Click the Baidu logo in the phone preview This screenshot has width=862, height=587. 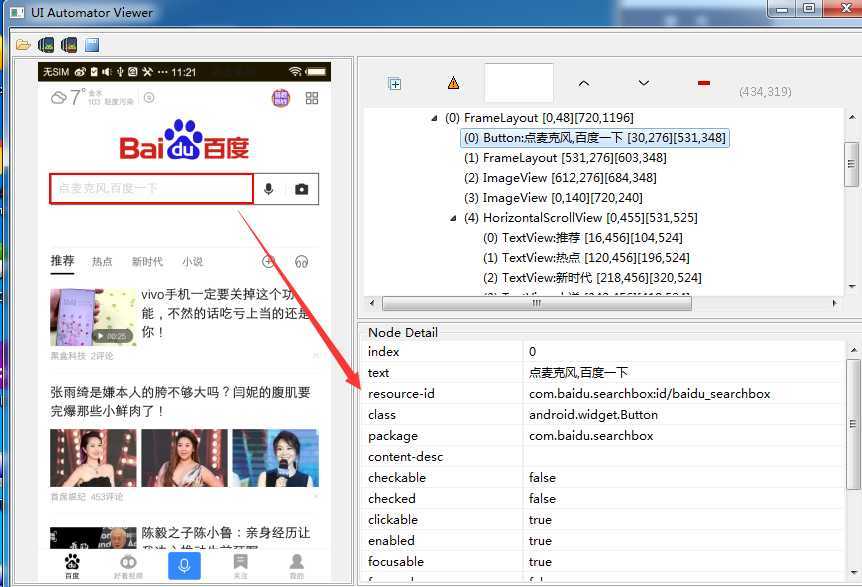(184, 140)
